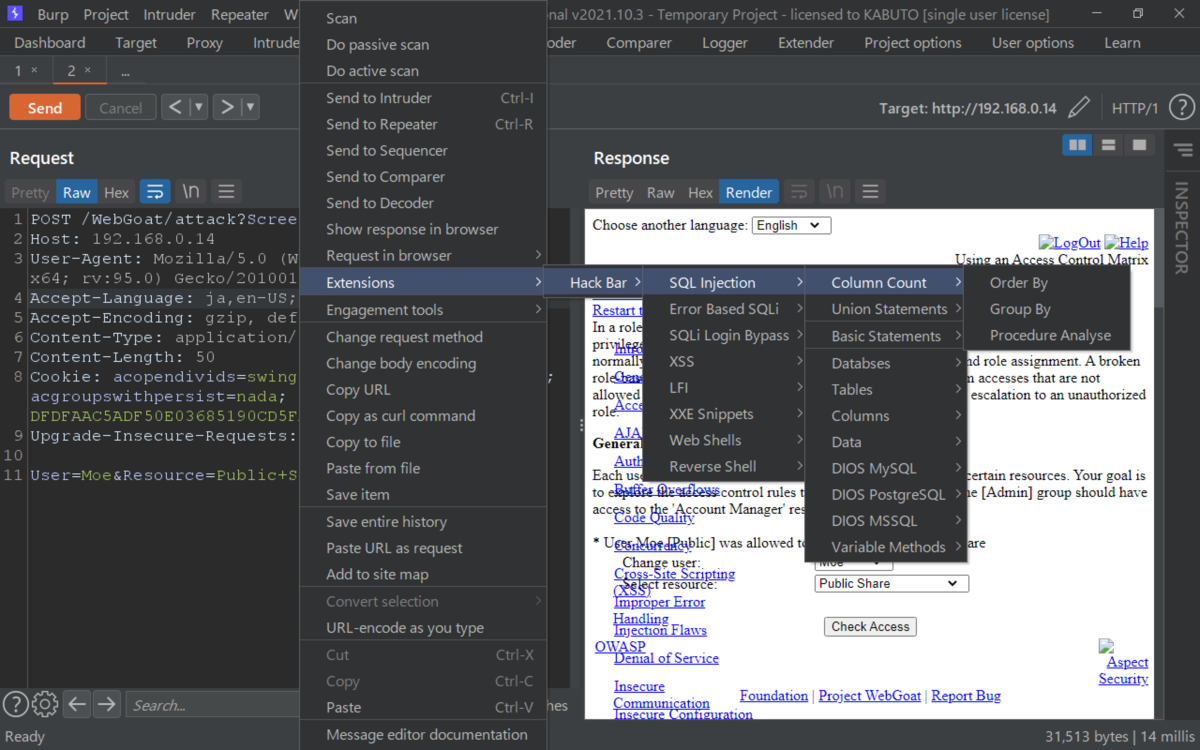Expand Request in browser submenu

[423, 255]
